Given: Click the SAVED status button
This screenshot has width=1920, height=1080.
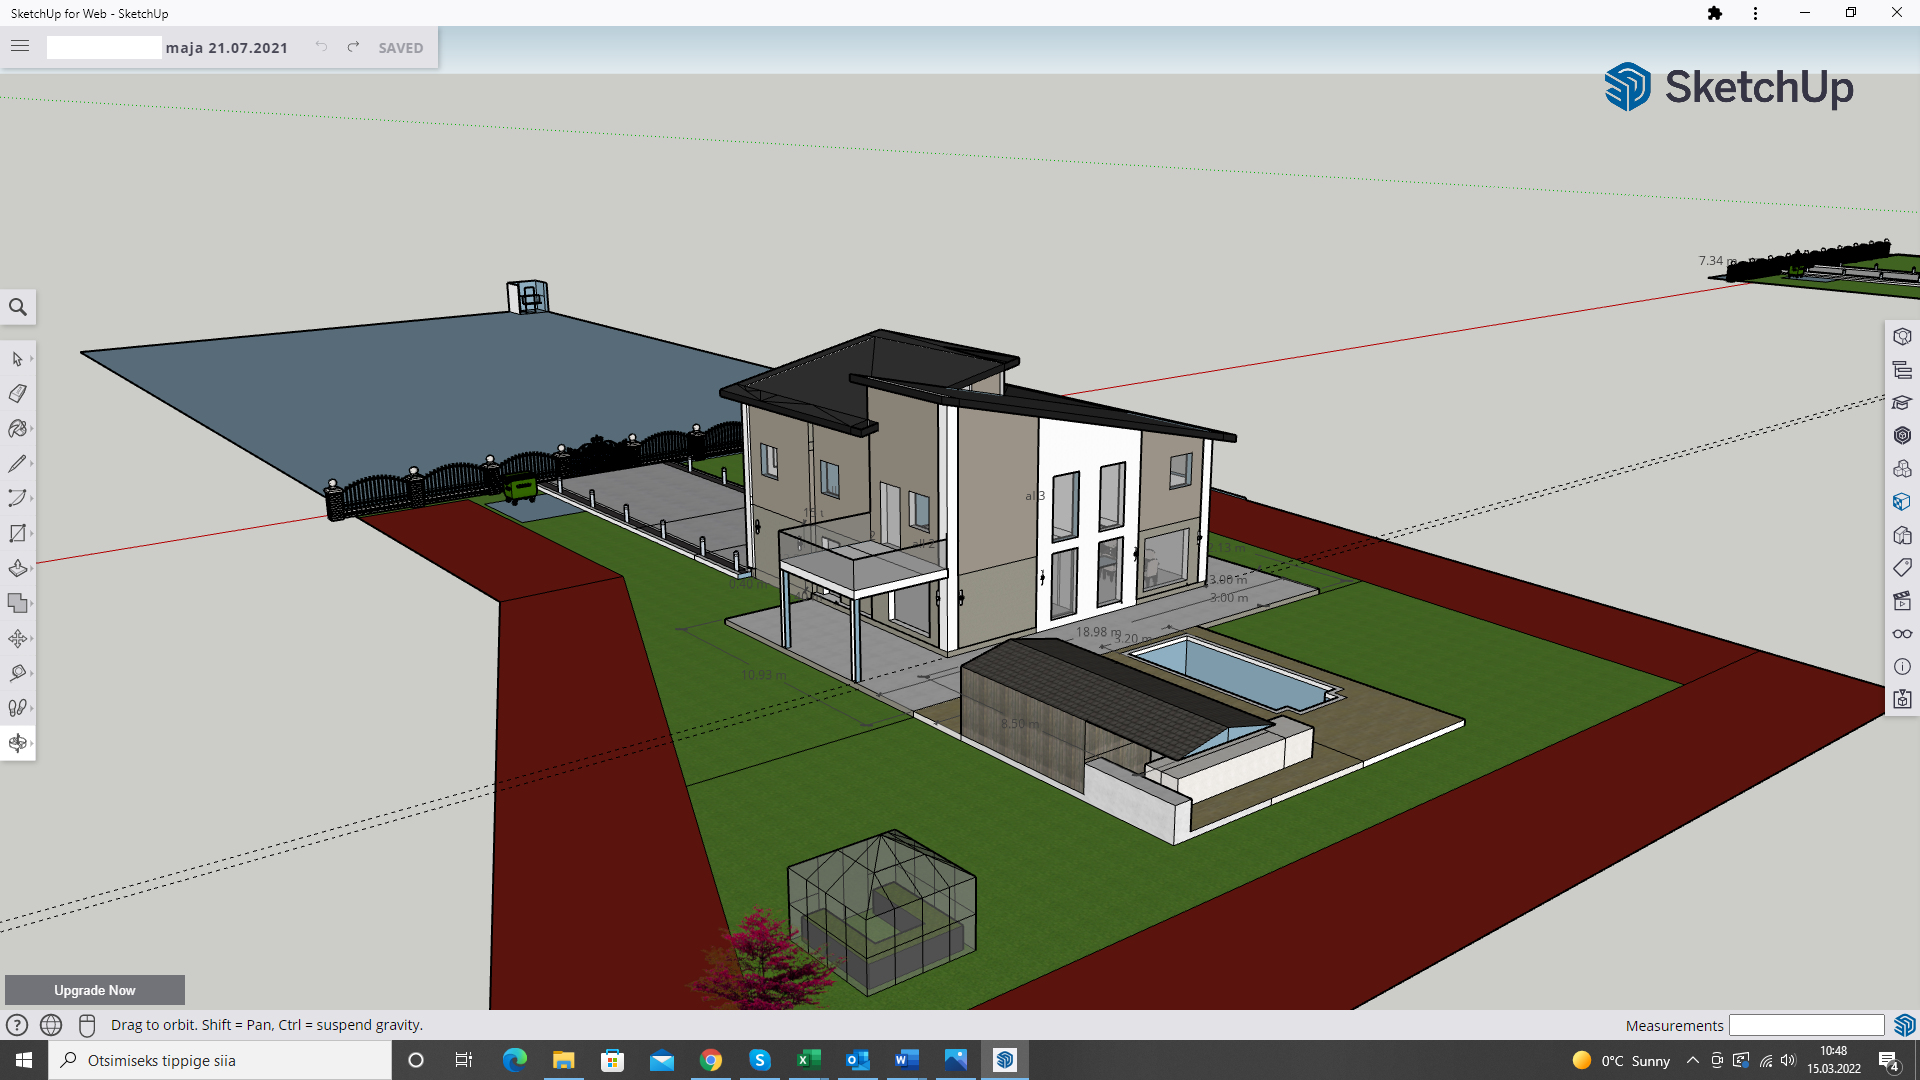Looking at the screenshot, I should coord(400,48).
